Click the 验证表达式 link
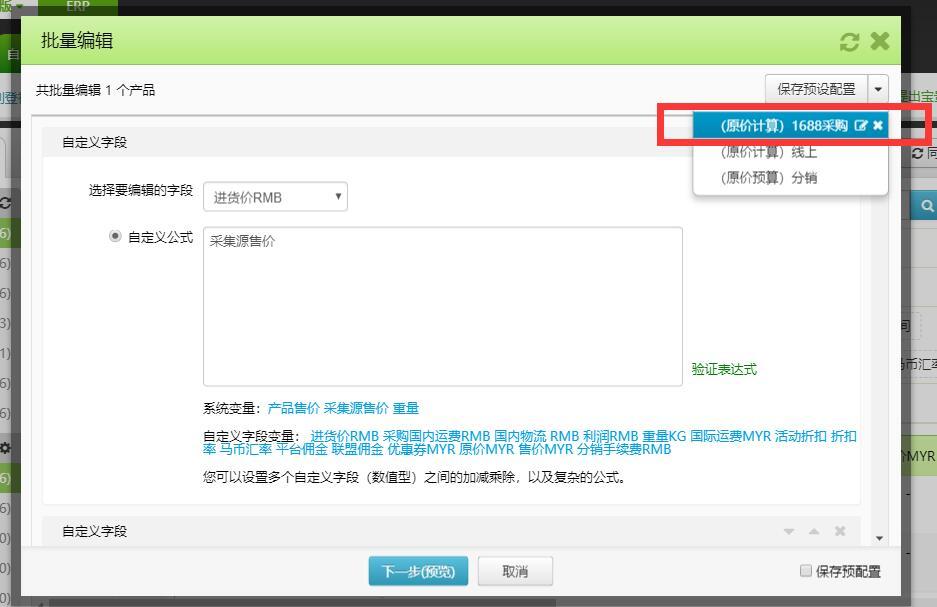Screen dimensions: 937x607 pos(724,369)
